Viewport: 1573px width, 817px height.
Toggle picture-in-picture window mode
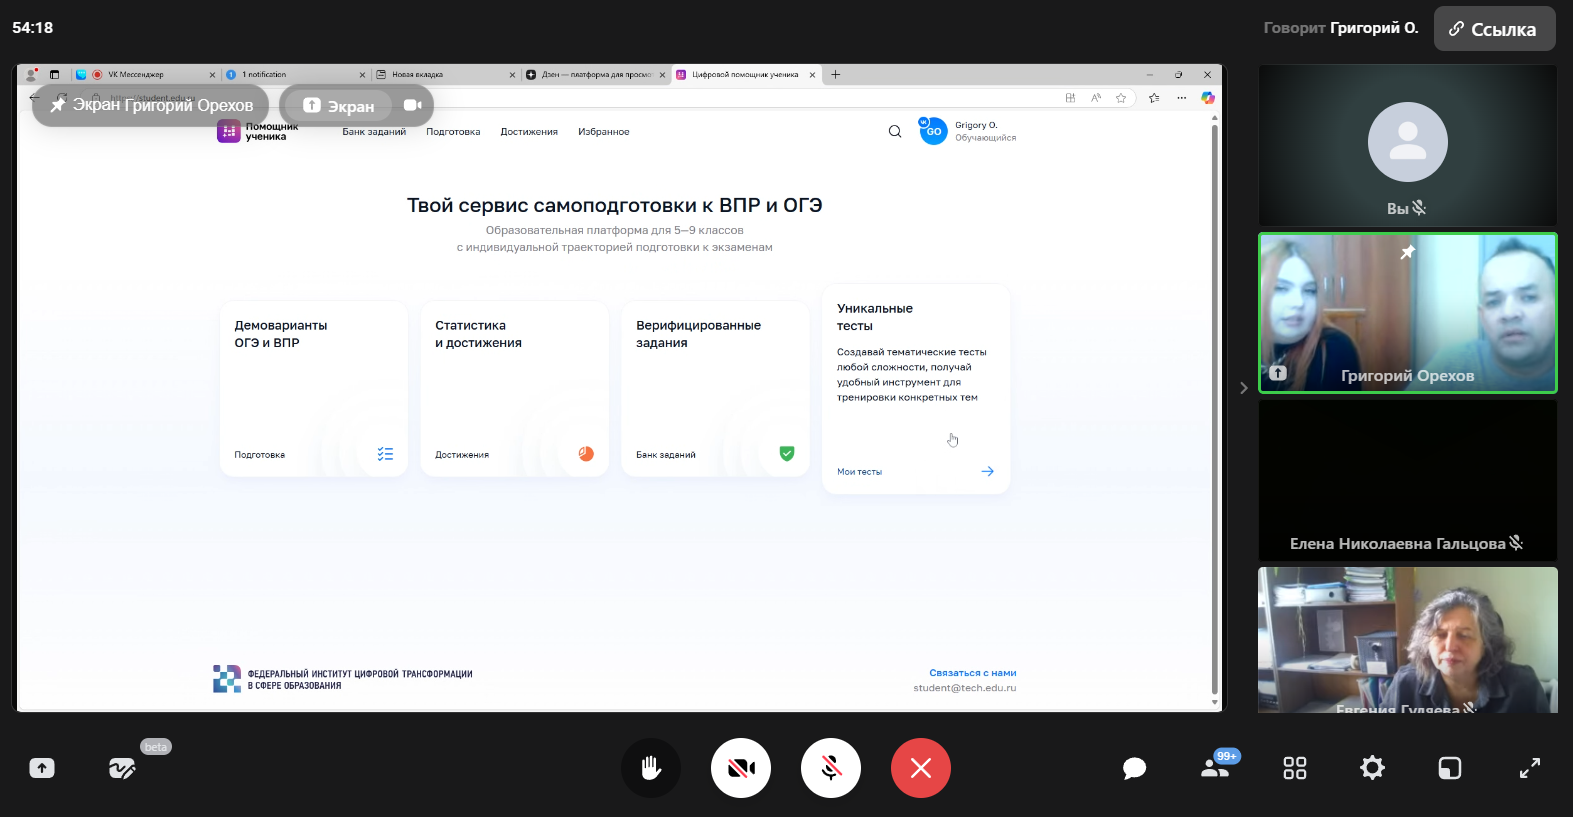[1450, 768]
